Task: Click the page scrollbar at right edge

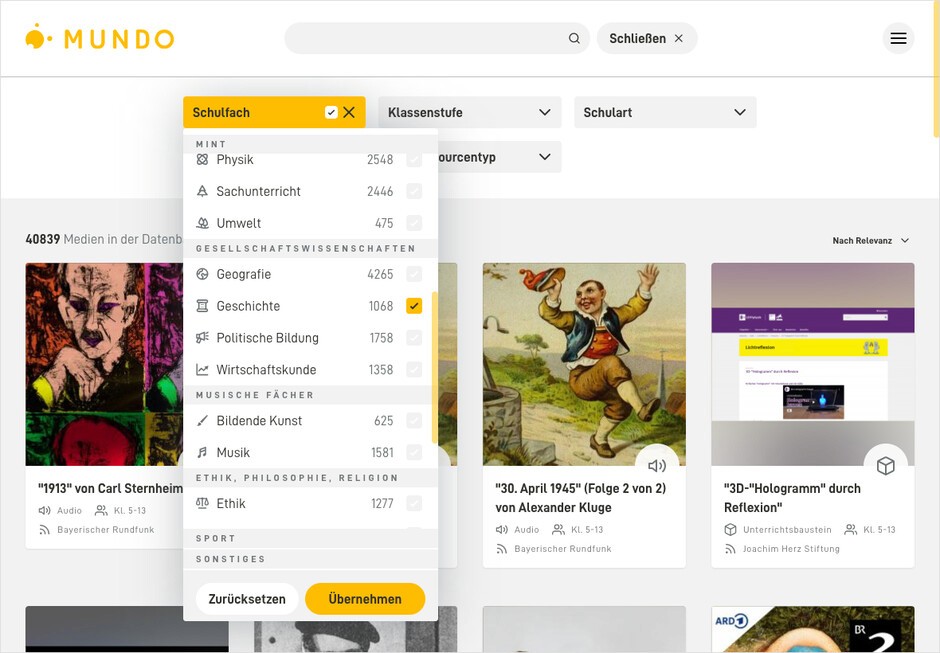Action: pyautogui.click(x=936, y=69)
